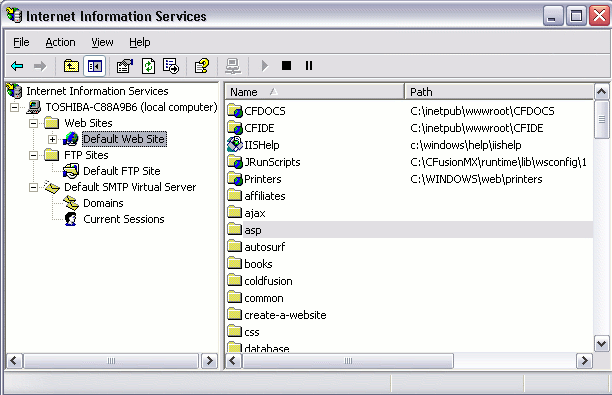Viewport: 612px width, 395px height.
Task: Click the list pane vertical scrollbar thumb
Action: (x=601, y=119)
